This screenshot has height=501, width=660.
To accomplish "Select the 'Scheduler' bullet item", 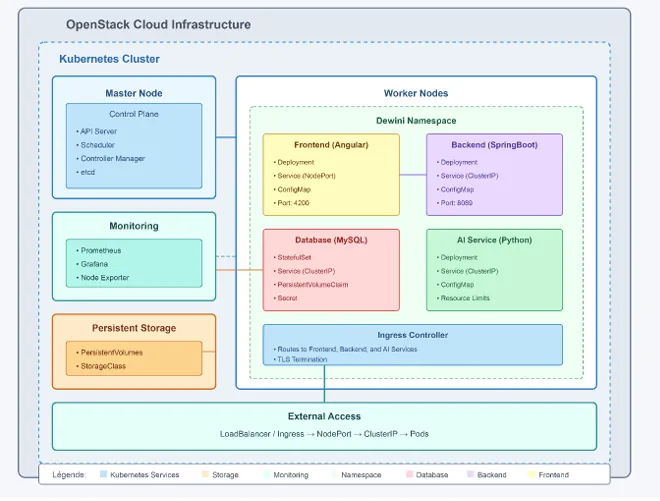I will click(95, 145).
